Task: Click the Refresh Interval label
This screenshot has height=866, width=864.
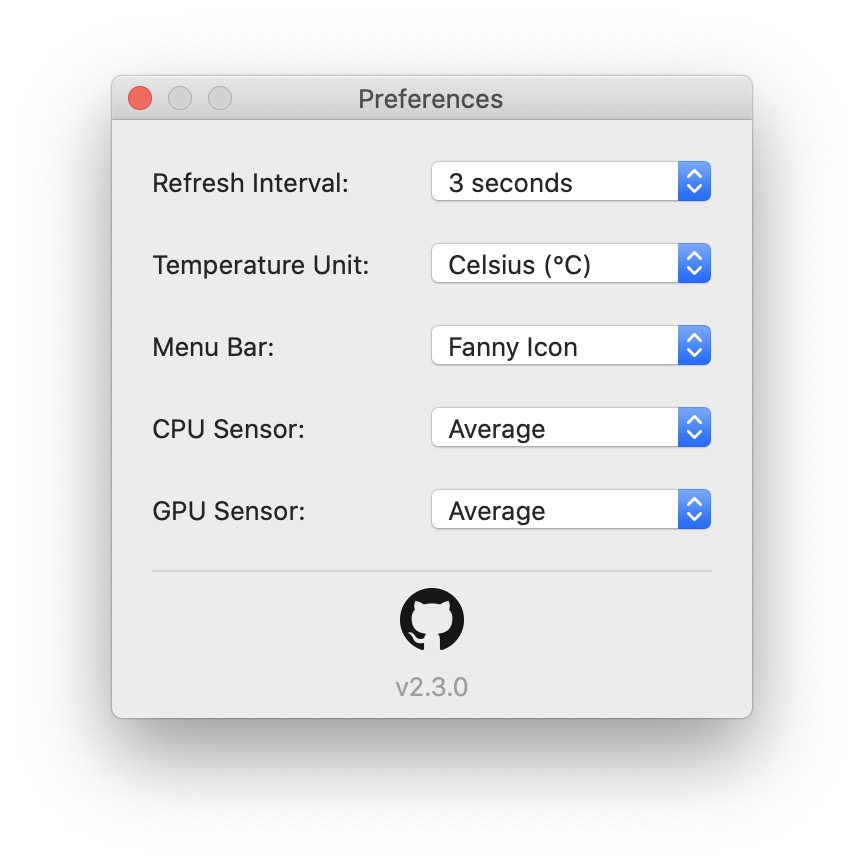Action: coord(250,184)
